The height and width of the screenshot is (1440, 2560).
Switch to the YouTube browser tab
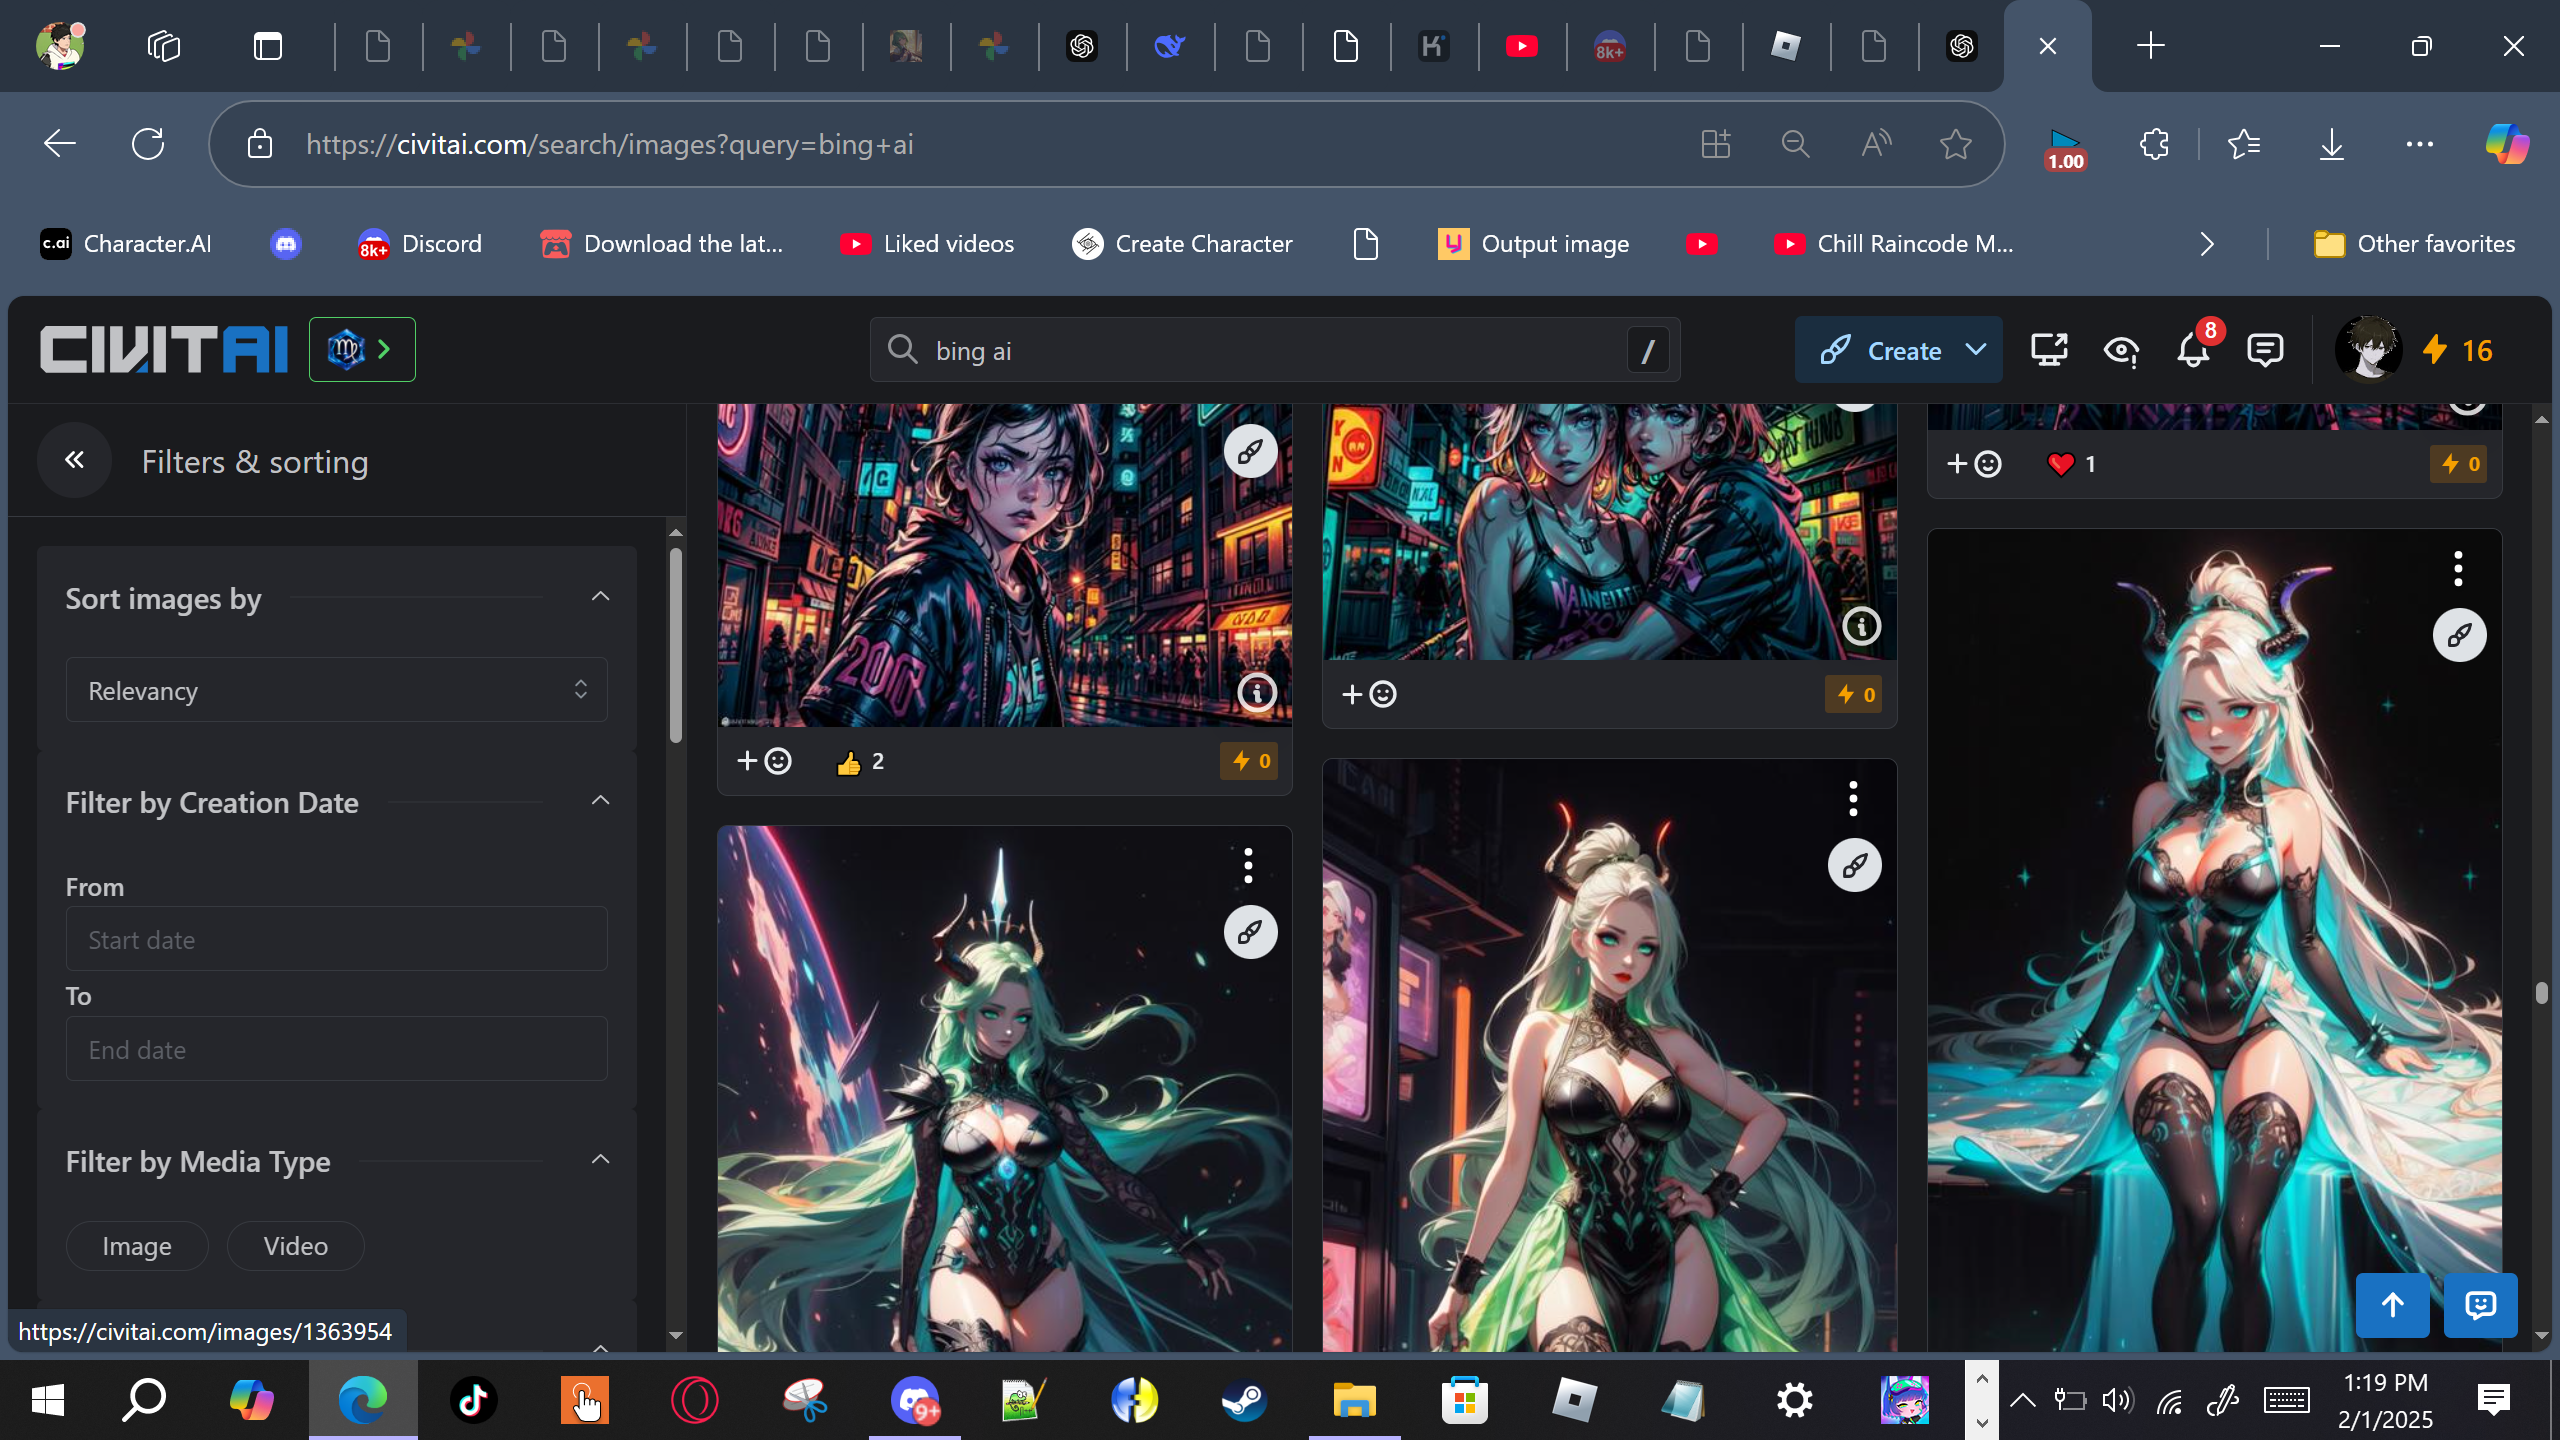[x=1521, y=46]
